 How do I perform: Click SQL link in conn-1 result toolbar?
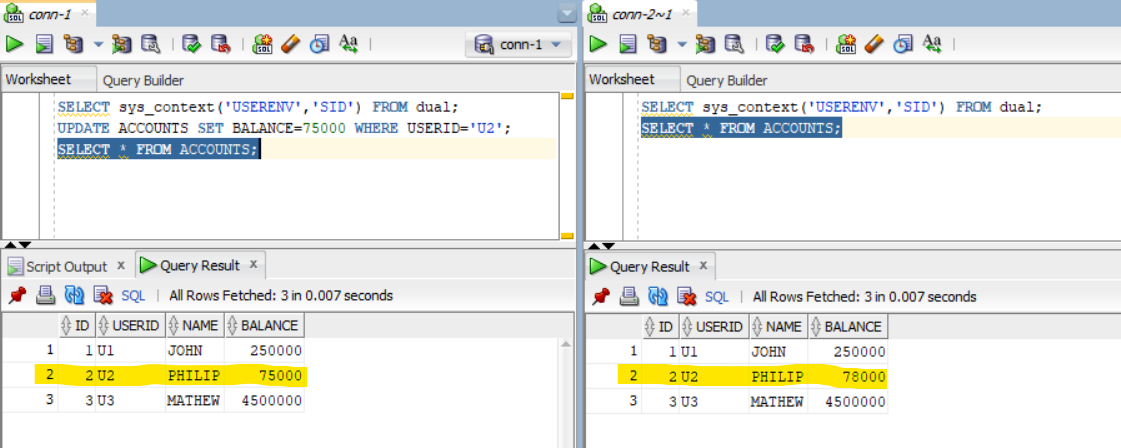134,296
